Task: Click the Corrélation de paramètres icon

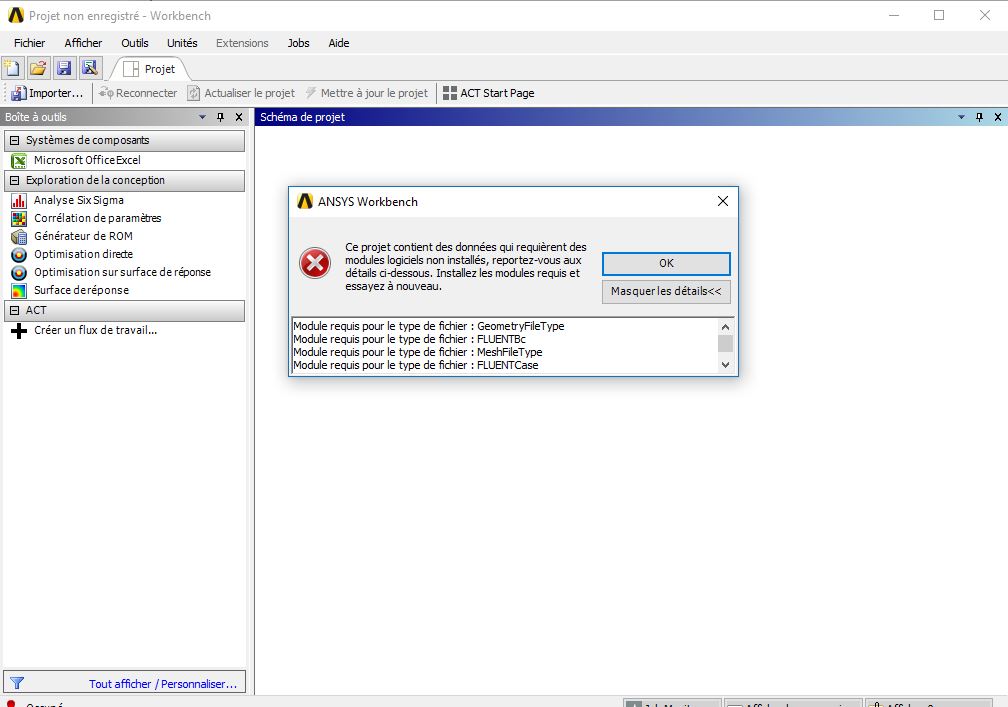Action: (x=19, y=219)
